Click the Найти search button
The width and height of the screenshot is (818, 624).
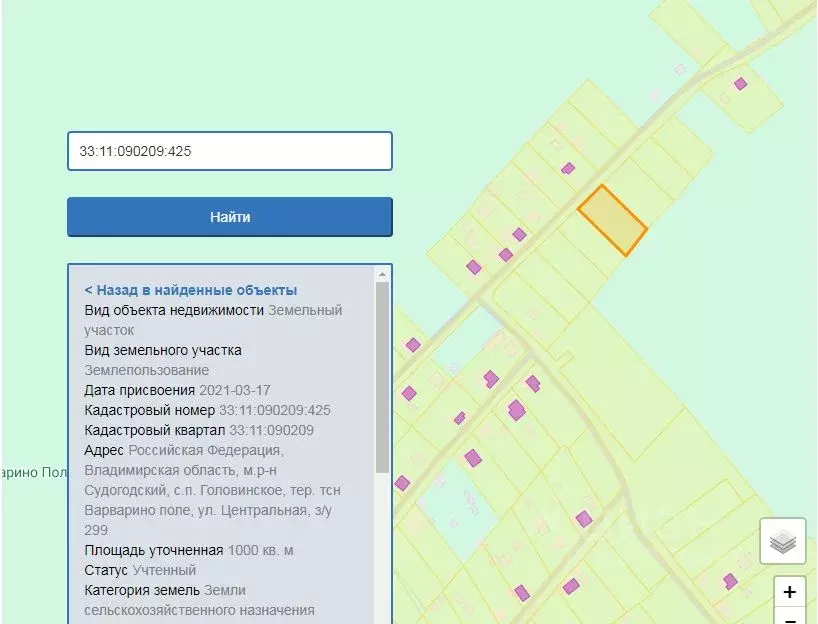pyautogui.click(x=230, y=217)
